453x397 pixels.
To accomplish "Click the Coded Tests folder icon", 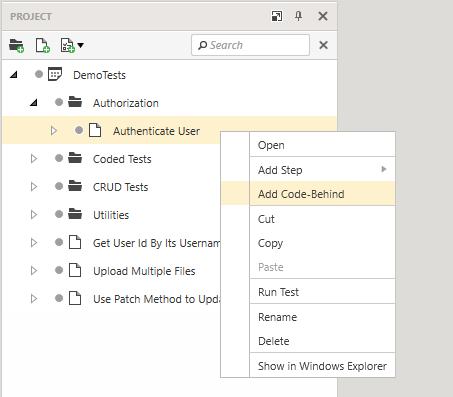I will [75, 158].
